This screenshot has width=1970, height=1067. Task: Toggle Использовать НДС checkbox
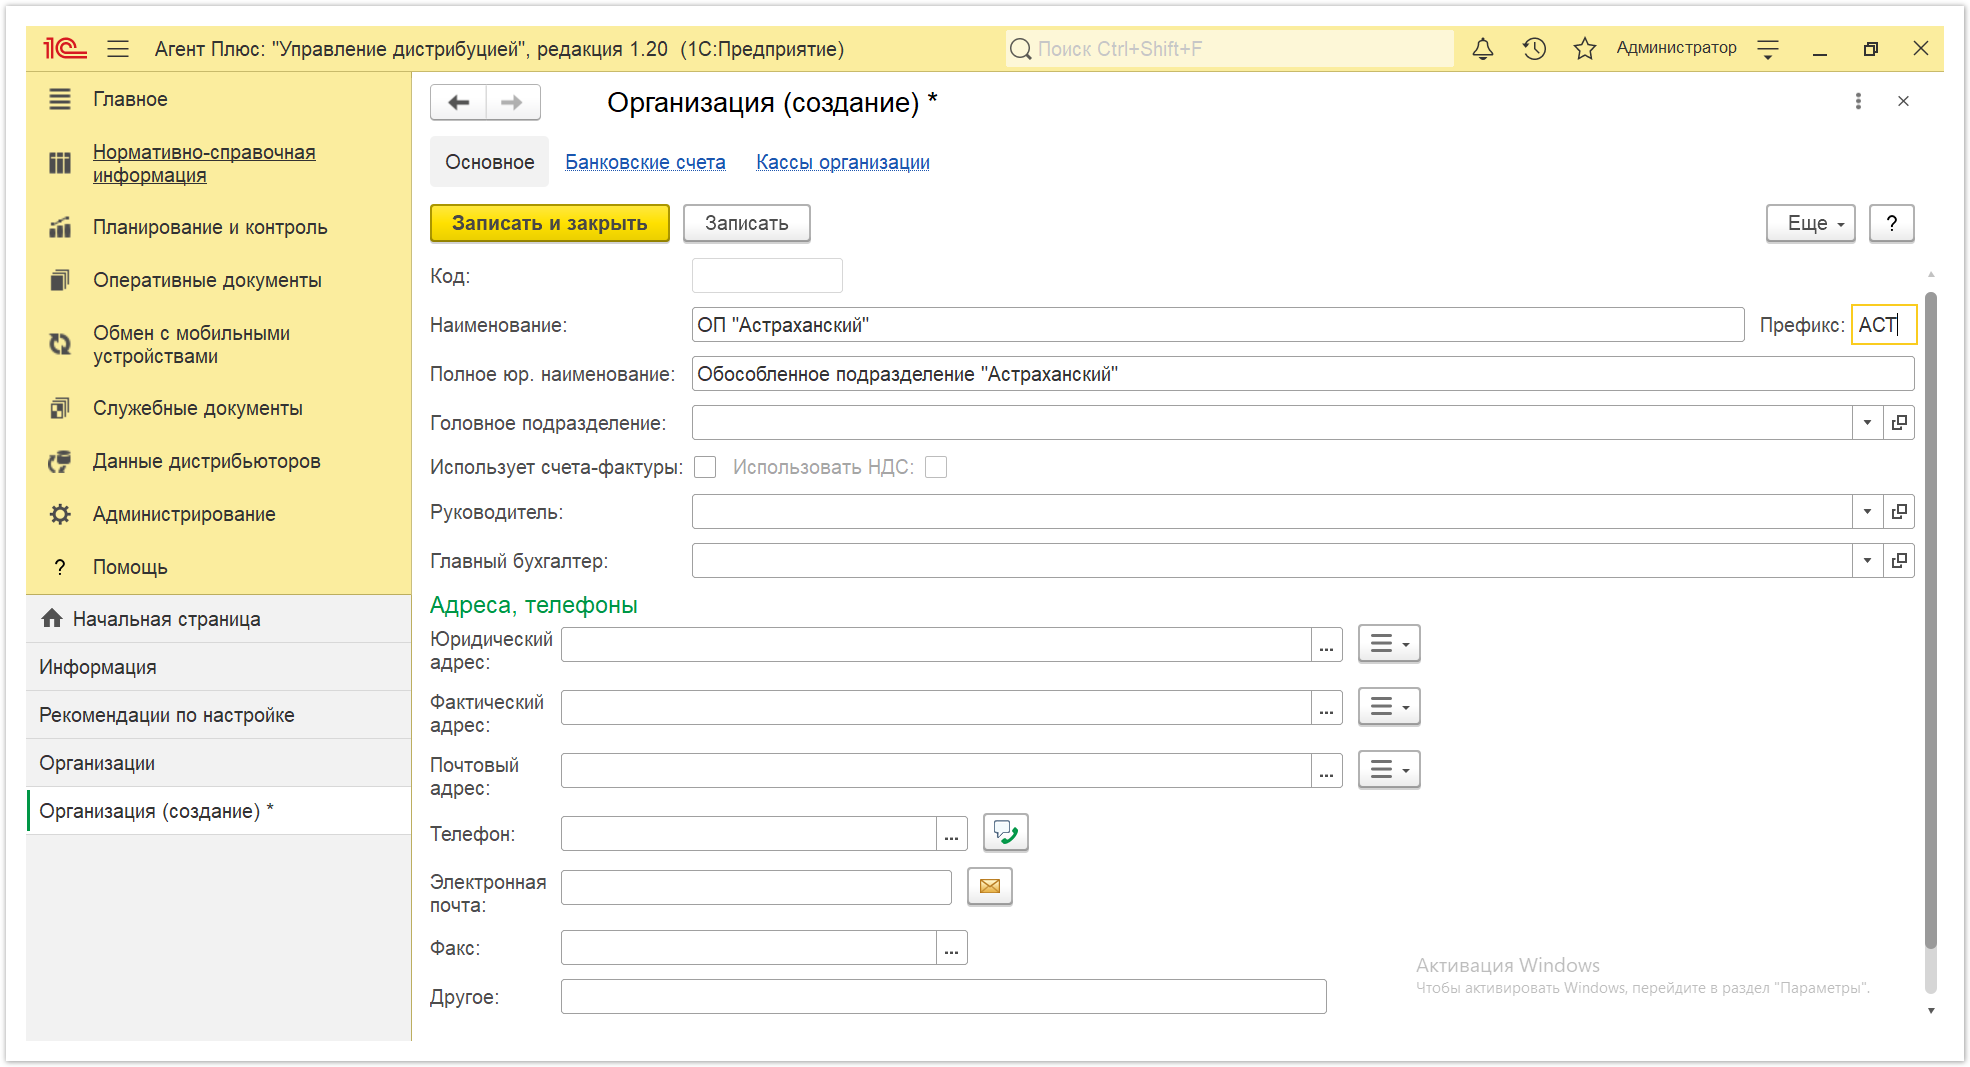pos(936,467)
